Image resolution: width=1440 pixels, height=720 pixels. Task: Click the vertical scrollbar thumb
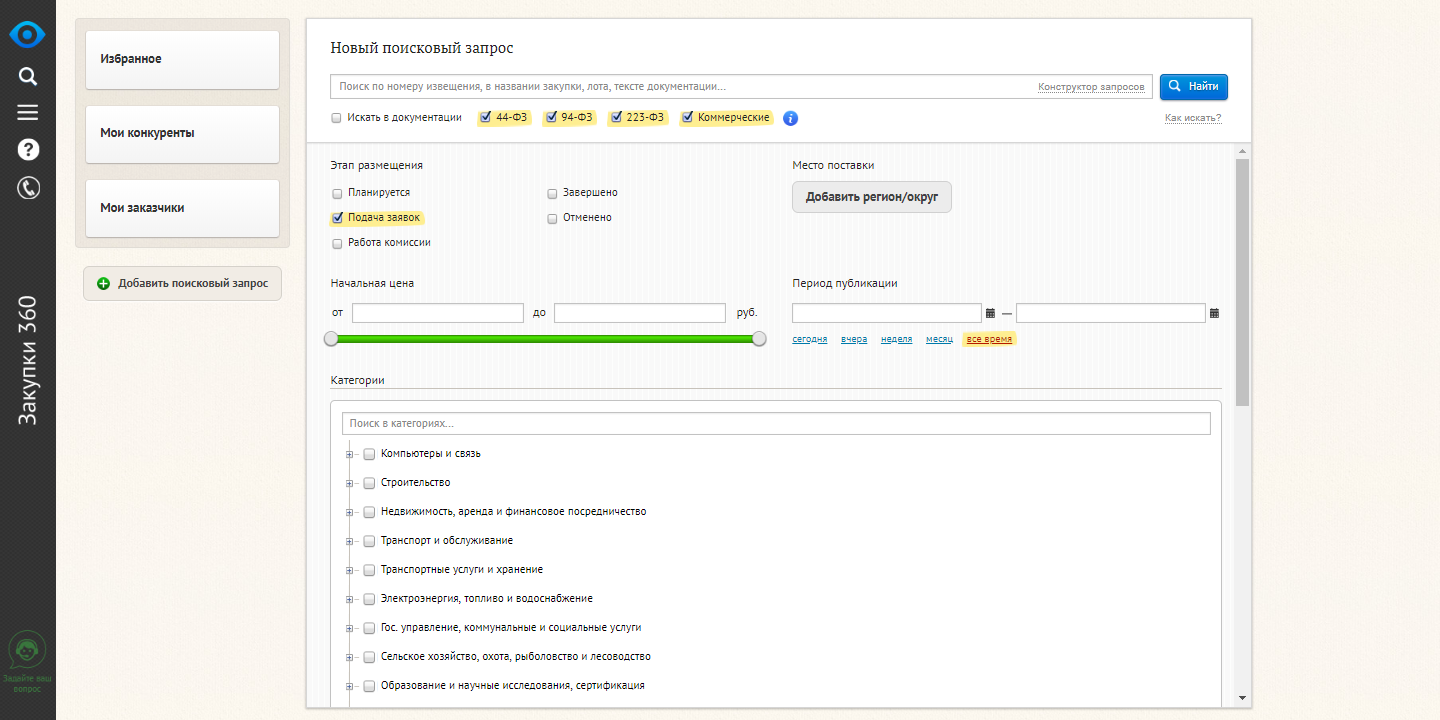pyautogui.click(x=1243, y=282)
